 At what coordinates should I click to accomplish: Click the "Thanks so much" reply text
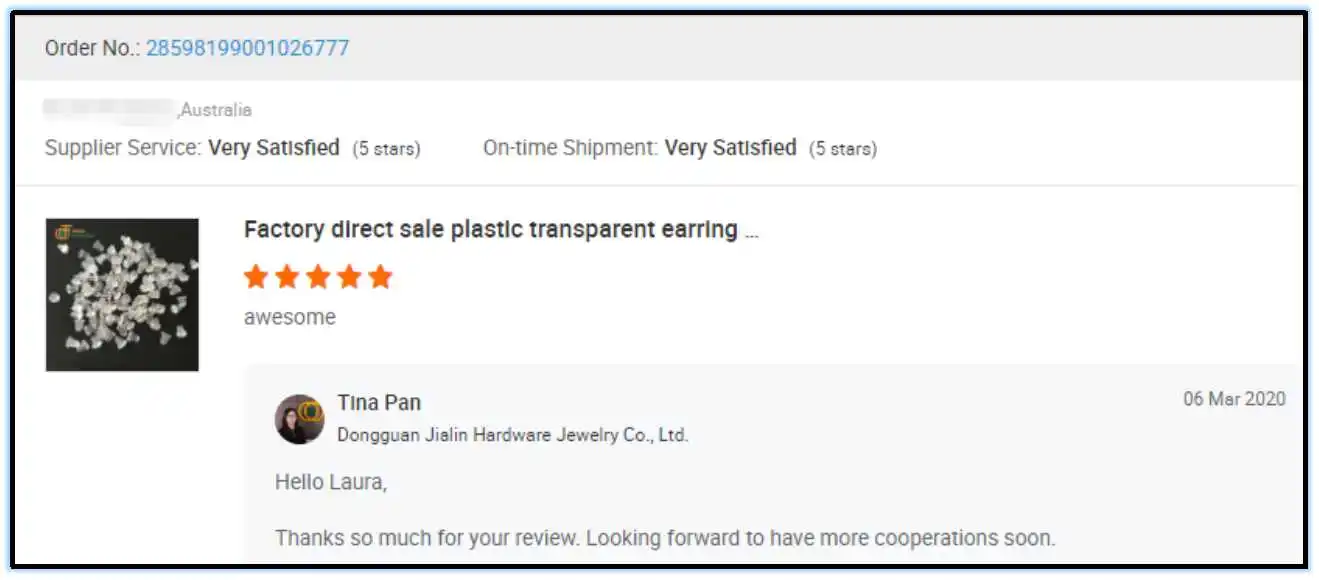click(664, 538)
